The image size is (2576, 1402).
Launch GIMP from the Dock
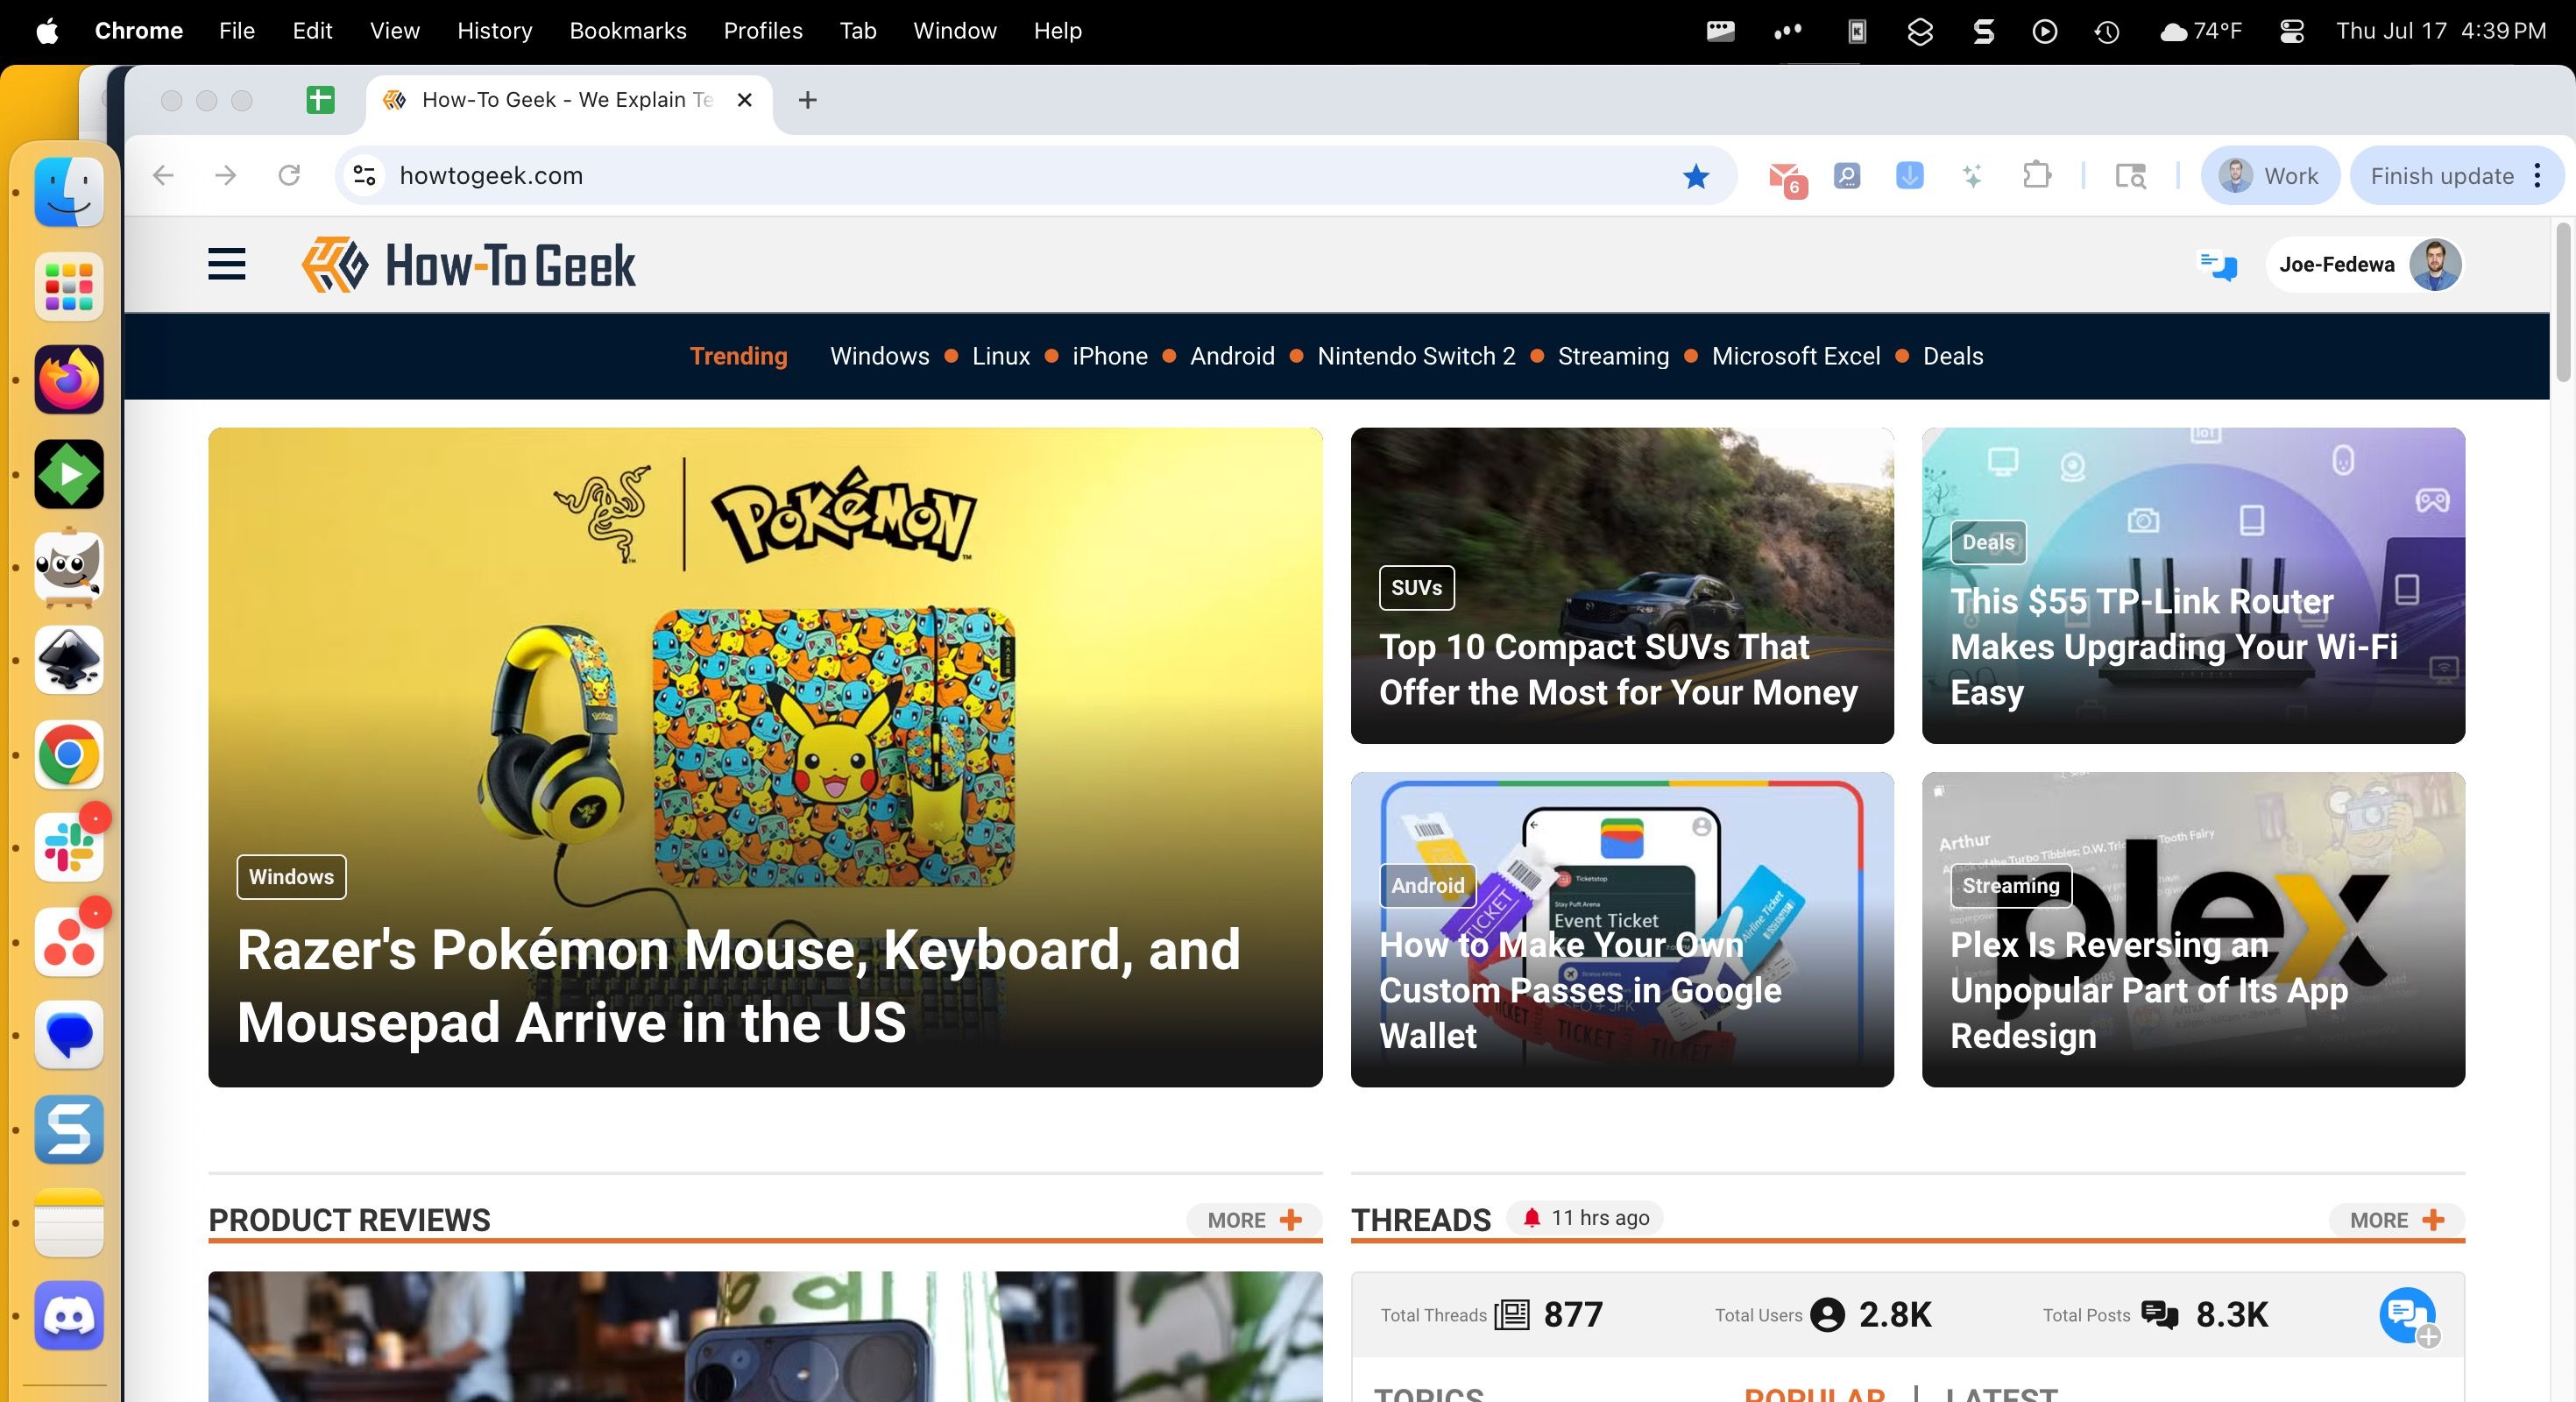click(x=69, y=567)
